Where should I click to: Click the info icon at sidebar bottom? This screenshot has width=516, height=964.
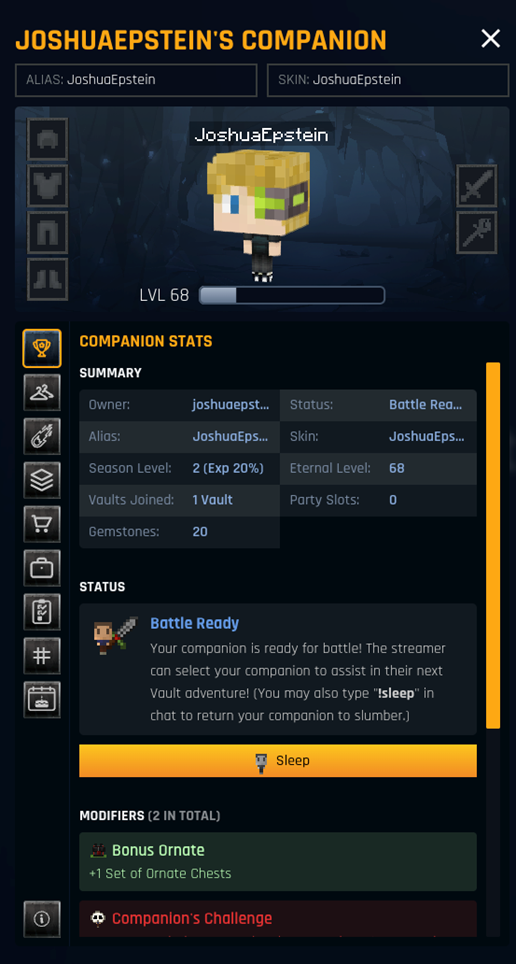point(42,919)
